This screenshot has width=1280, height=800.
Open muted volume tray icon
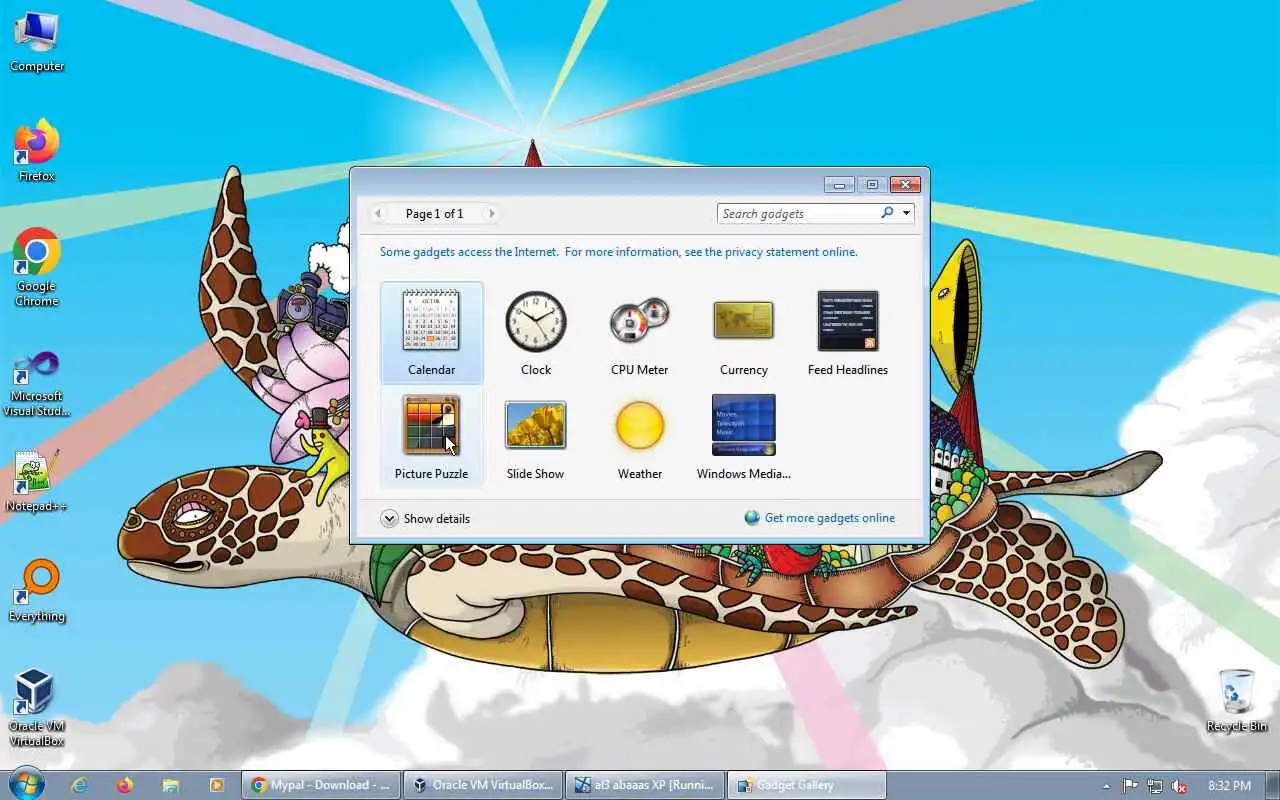pos(1180,786)
